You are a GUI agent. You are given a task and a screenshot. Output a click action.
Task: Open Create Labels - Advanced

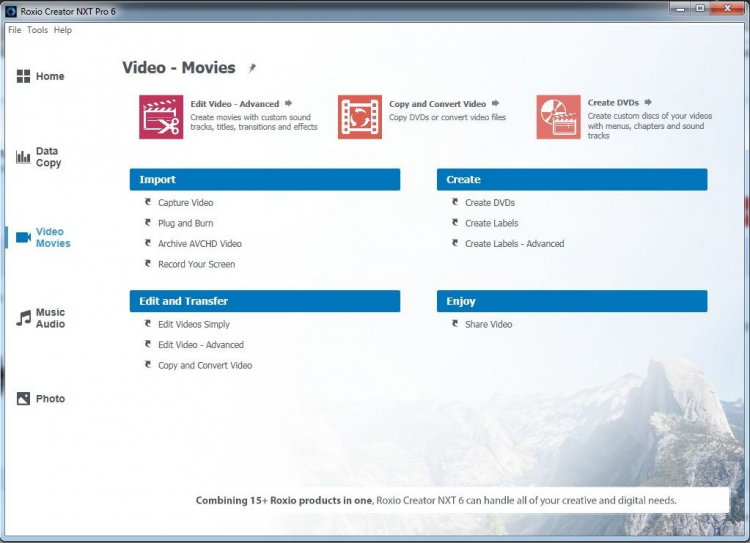[x=515, y=244]
